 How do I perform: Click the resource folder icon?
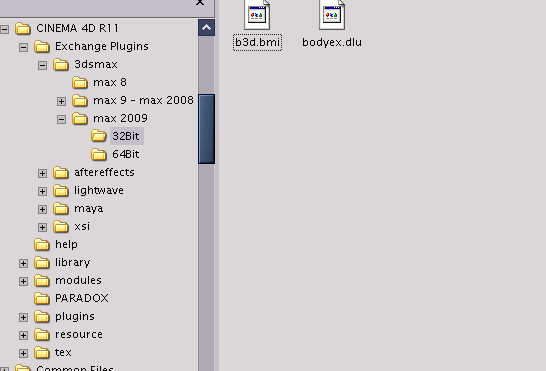click(x=42, y=335)
